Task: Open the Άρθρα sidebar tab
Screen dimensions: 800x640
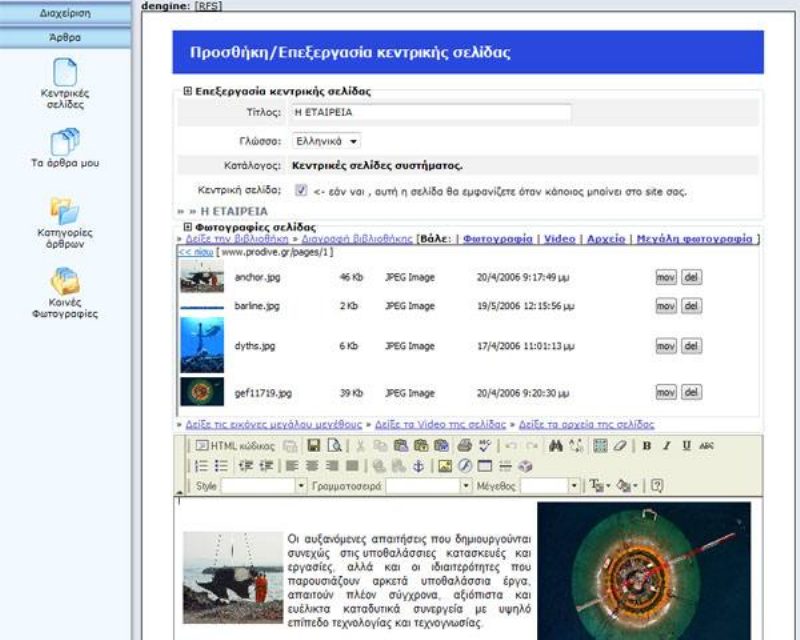Action: click(x=65, y=37)
